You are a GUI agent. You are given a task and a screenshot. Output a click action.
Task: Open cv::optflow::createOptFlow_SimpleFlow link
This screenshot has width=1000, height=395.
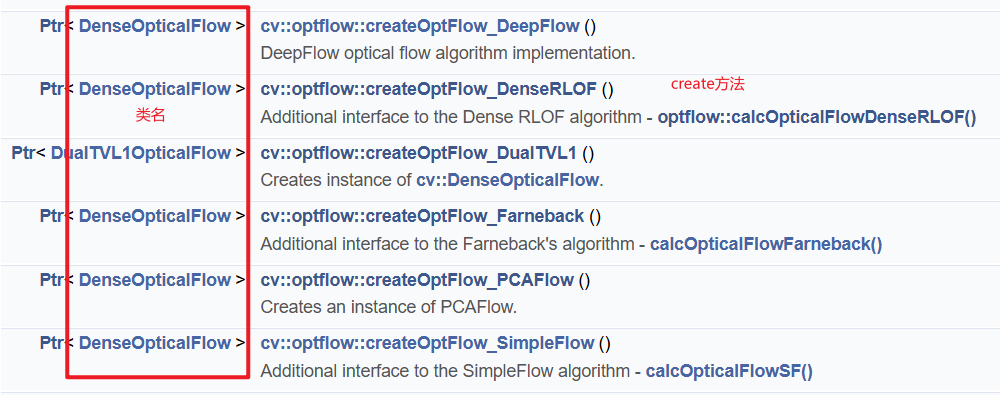(427, 343)
